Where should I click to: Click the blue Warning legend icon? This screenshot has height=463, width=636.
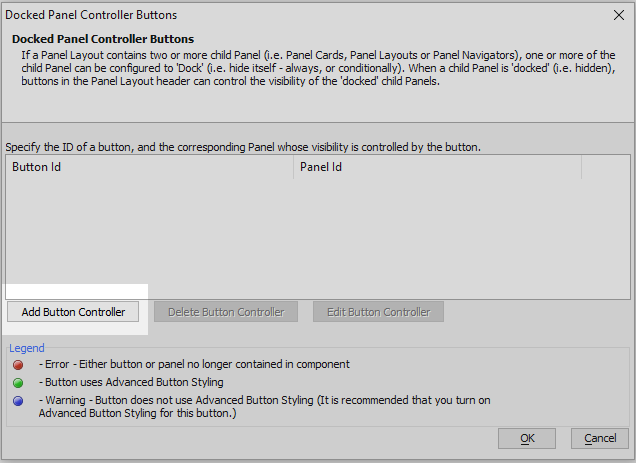(x=18, y=401)
